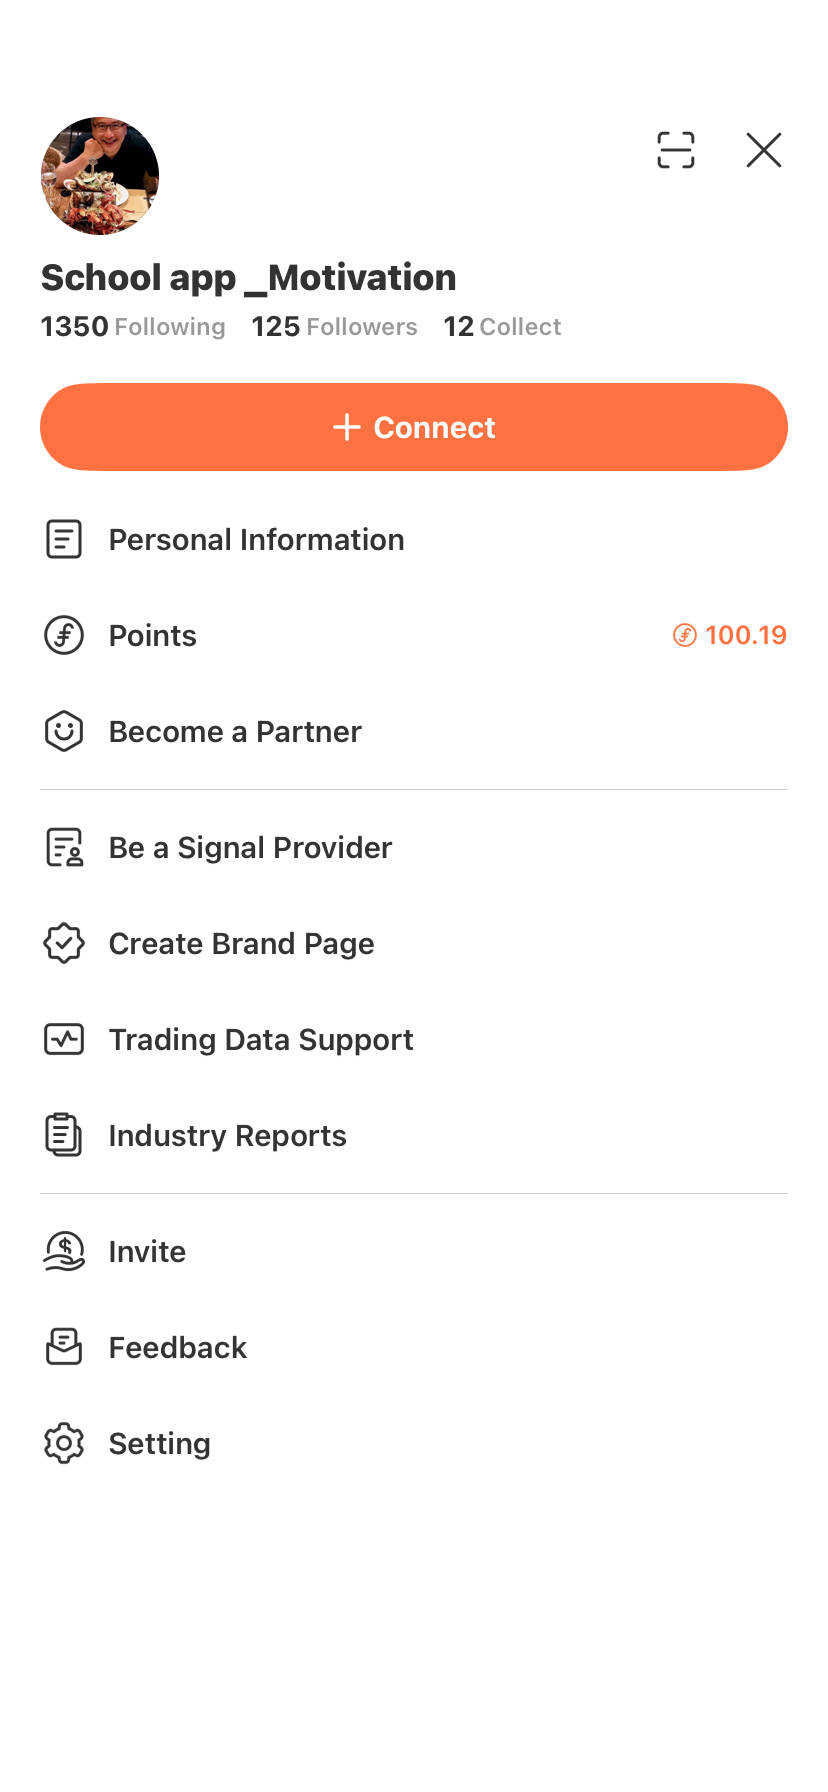Screen dimensions: 828x1792
Task: Open the Personal Information menu entry
Action: (x=414, y=539)
